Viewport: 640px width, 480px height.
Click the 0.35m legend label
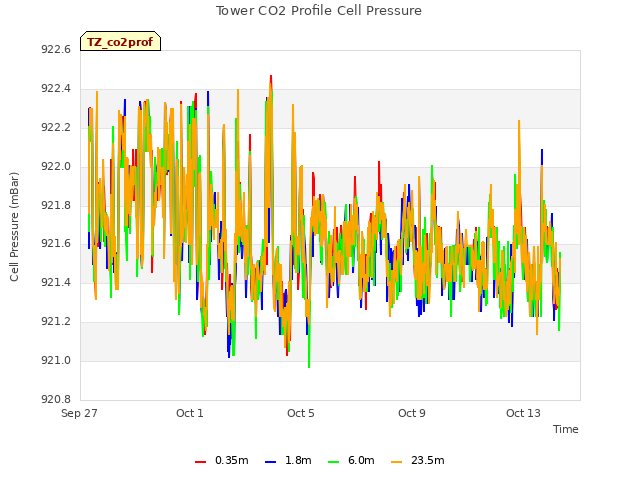click(231, 460)
